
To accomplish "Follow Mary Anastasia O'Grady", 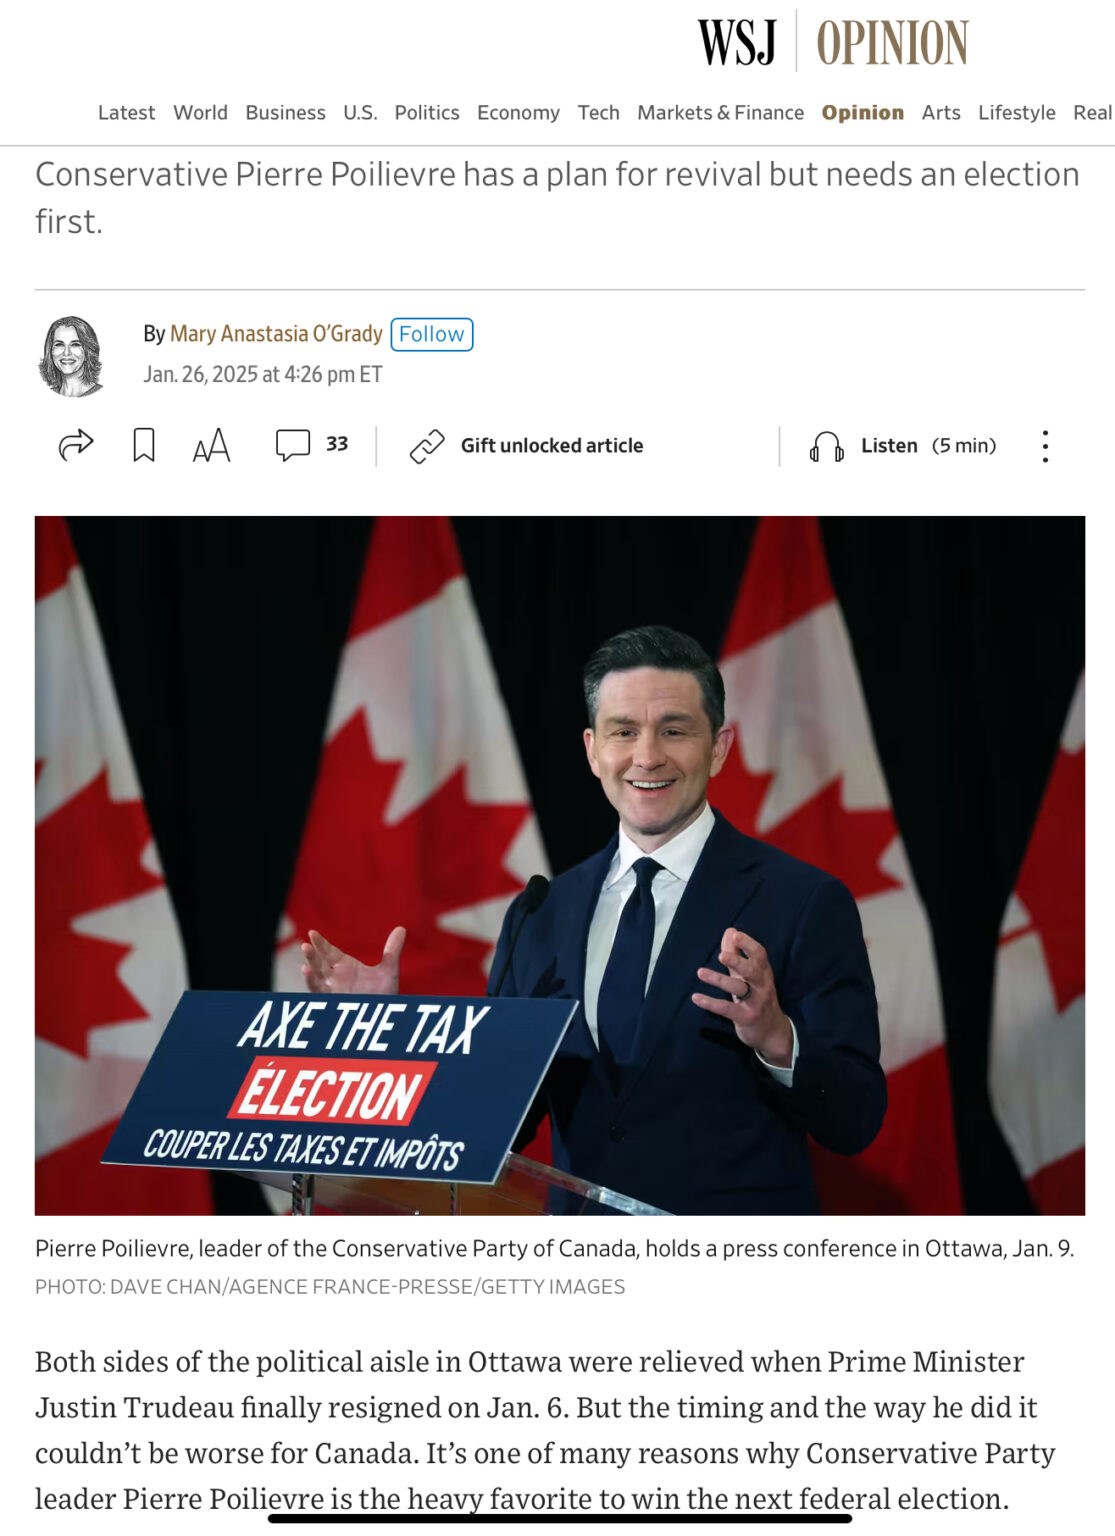I will (431, 334).
